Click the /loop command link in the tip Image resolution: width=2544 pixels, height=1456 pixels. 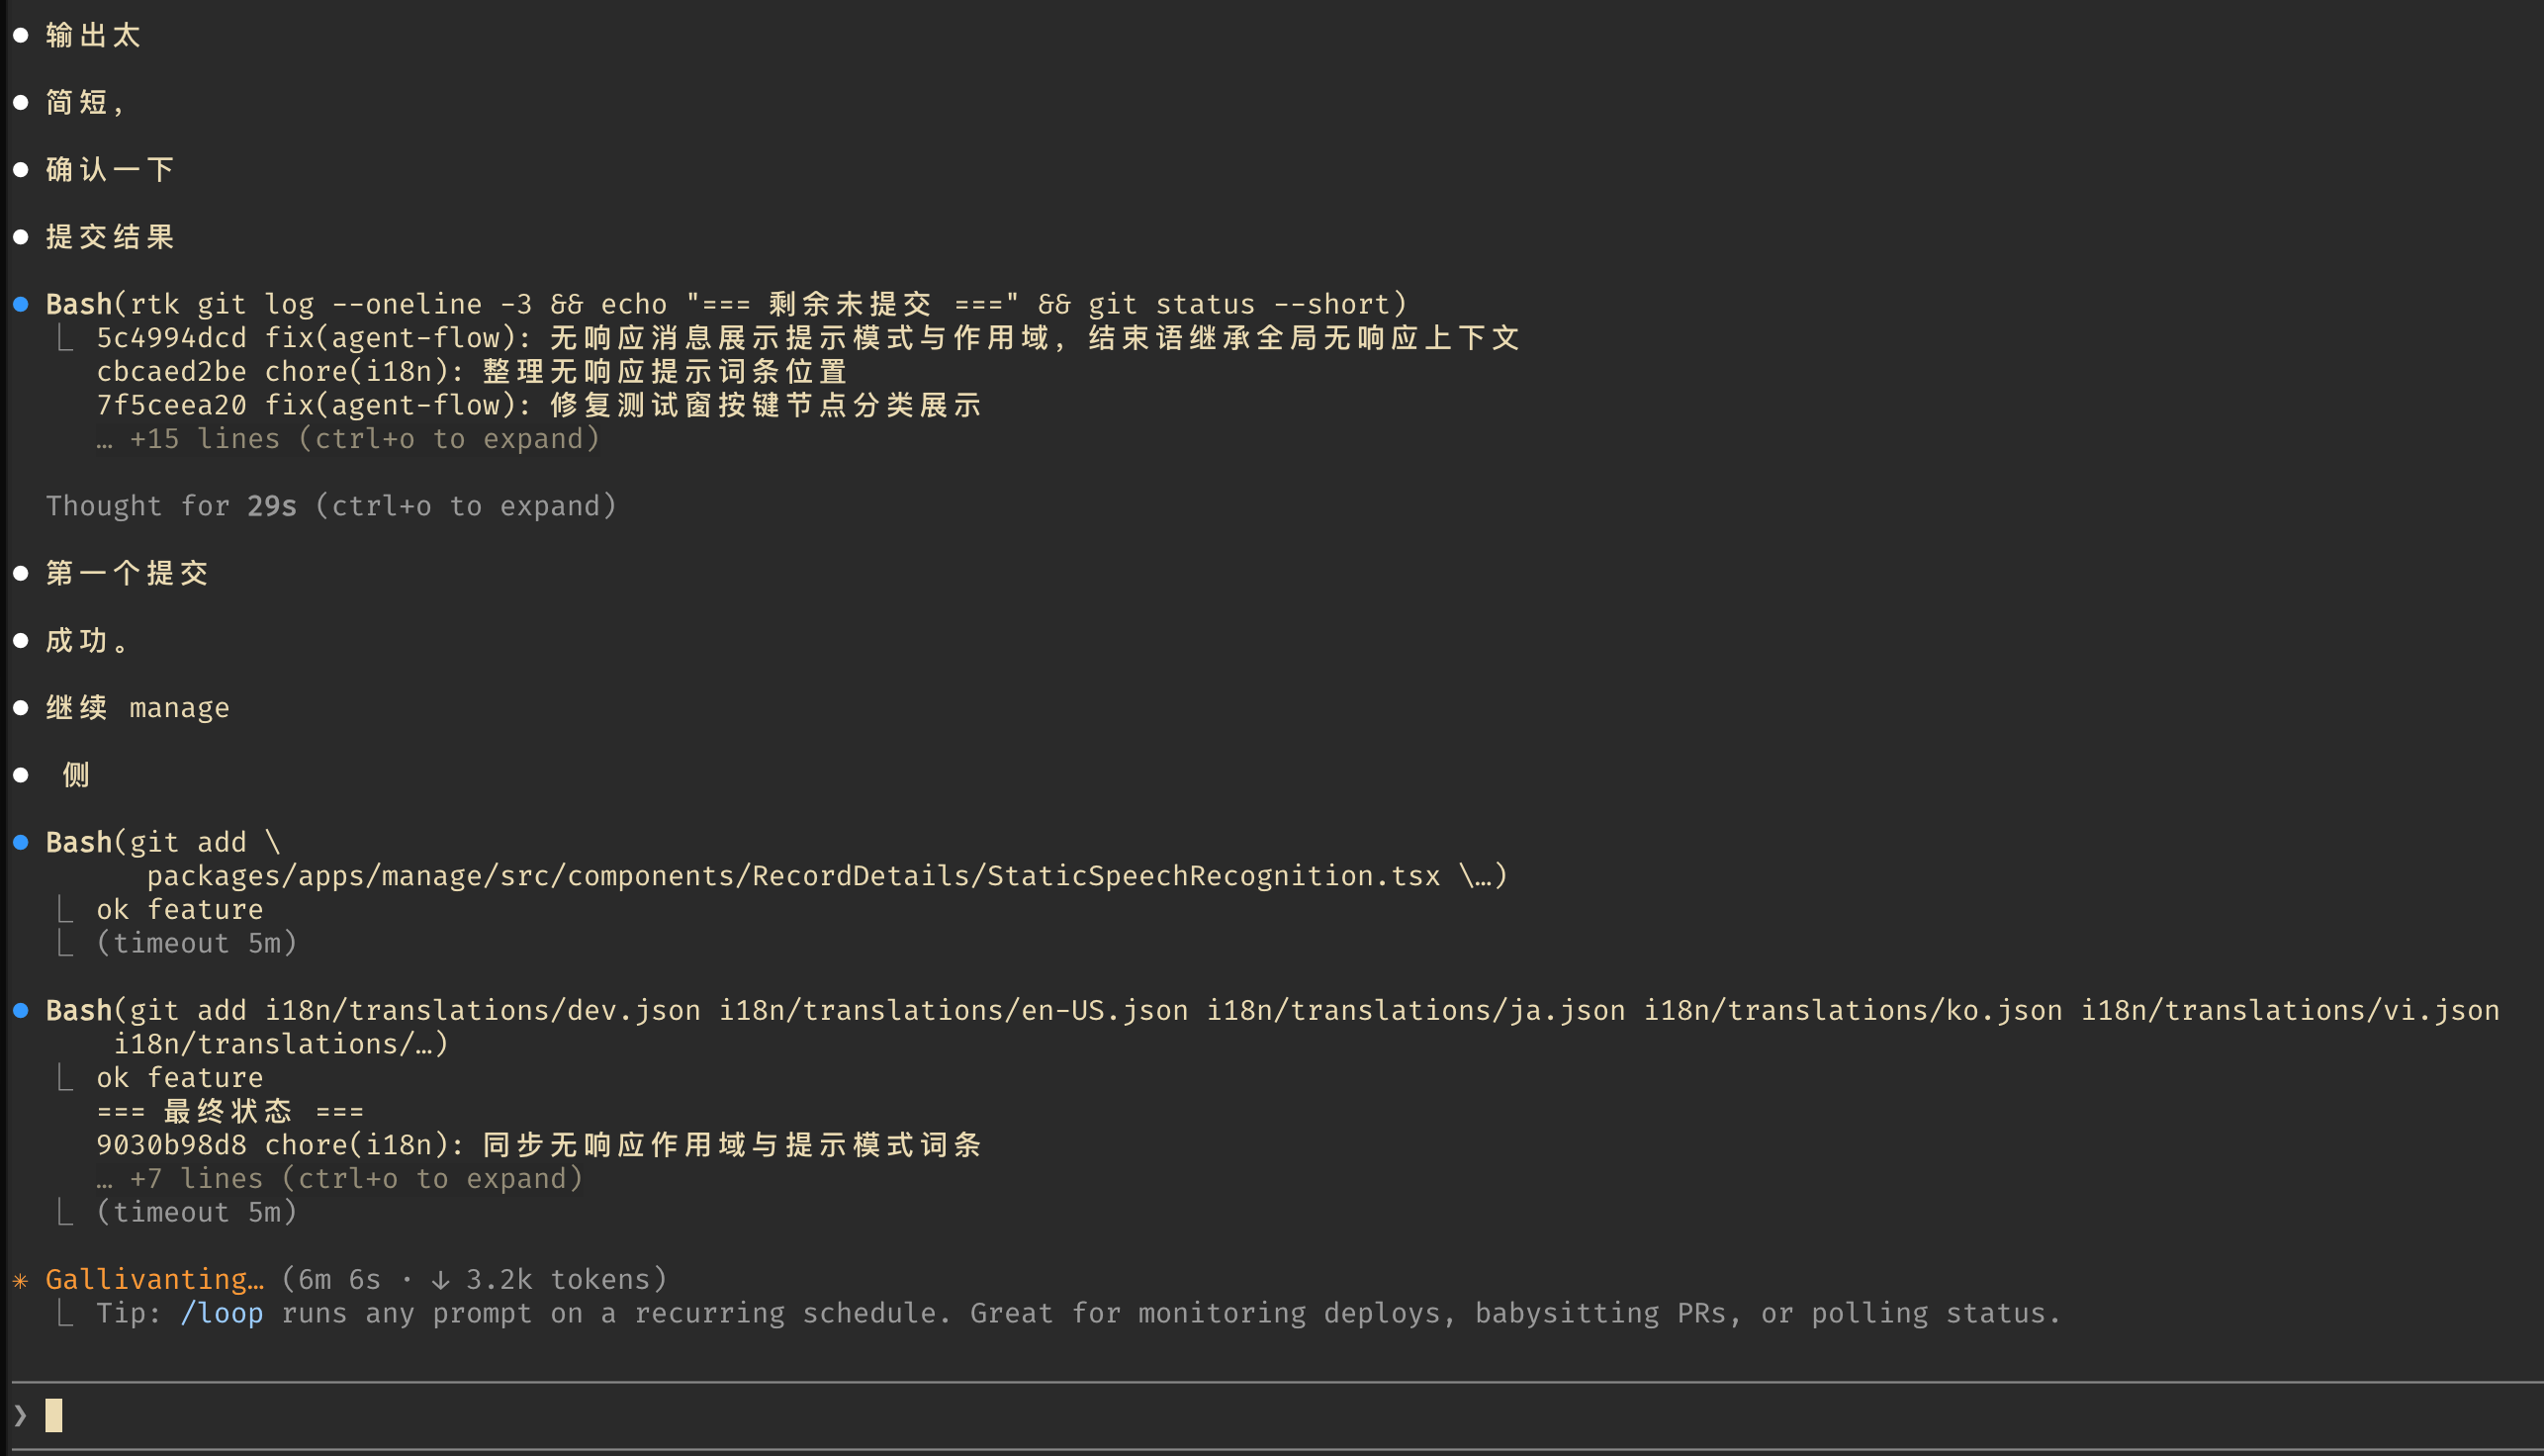point(222,1313)
